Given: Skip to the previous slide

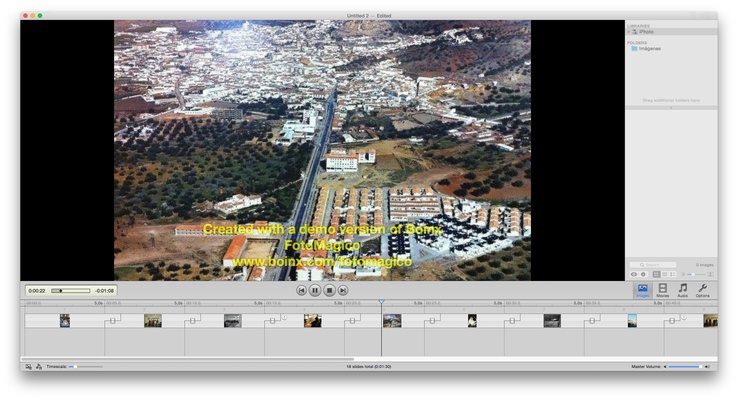Looking at the screenshot, I should point(301,290).
